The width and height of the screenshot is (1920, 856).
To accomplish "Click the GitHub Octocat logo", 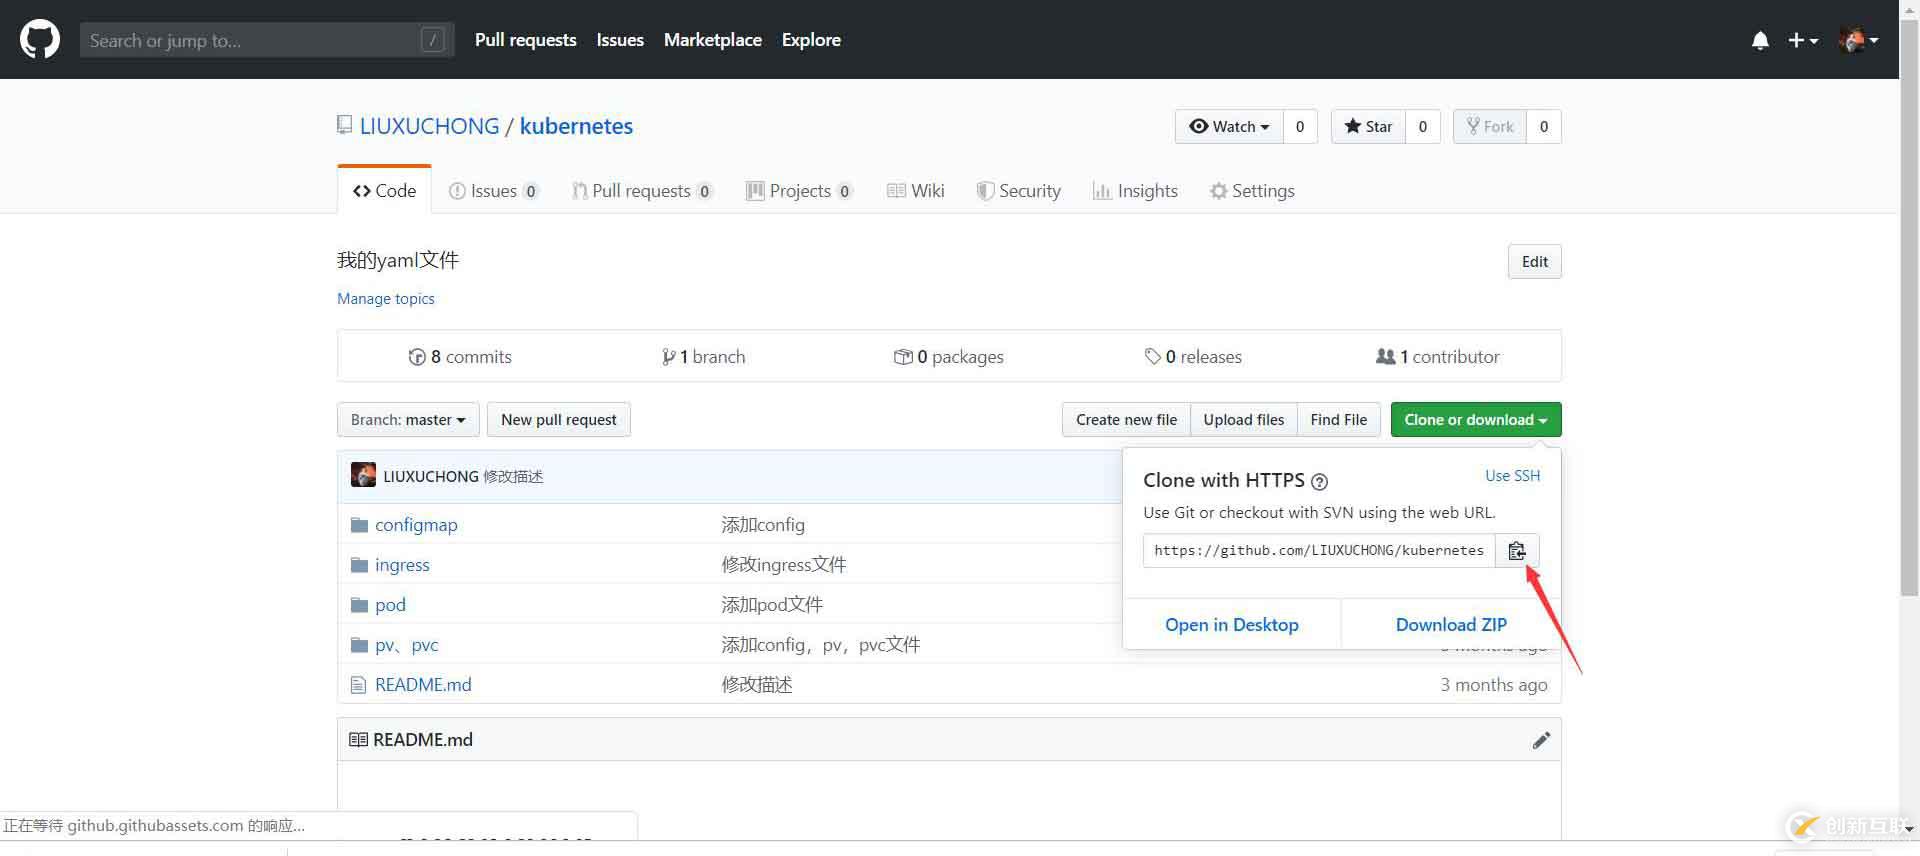I will click(40, 40).
